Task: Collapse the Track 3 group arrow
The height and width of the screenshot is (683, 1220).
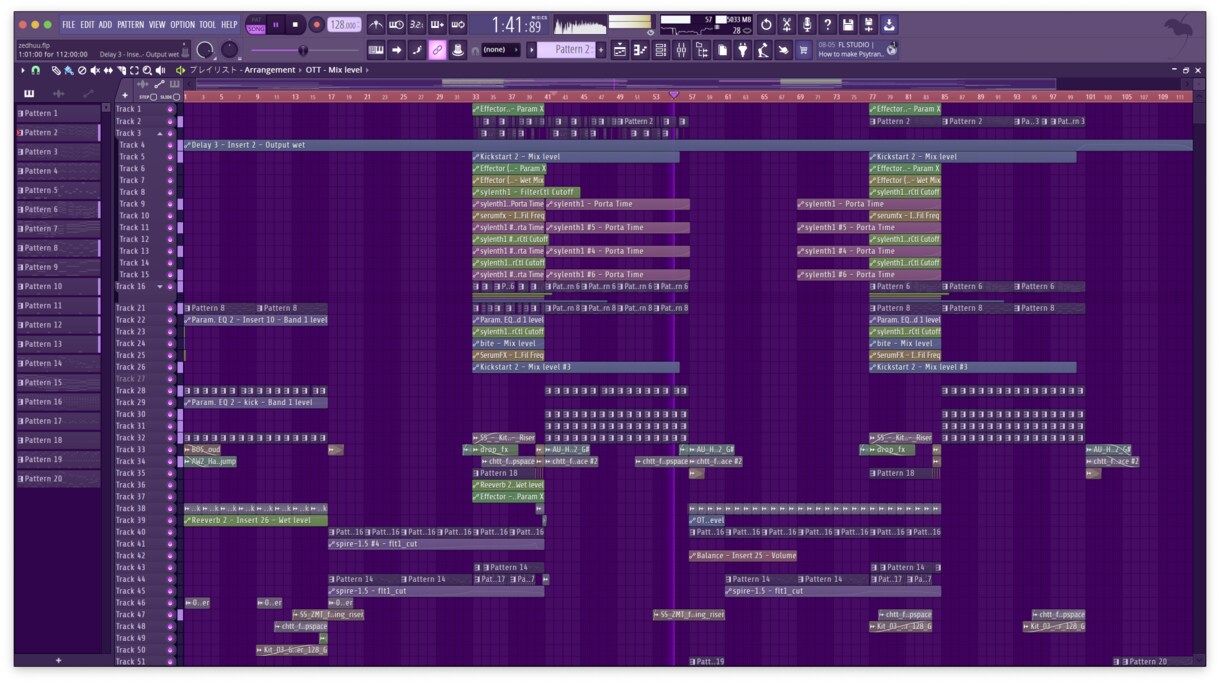Action: point(160,133)
